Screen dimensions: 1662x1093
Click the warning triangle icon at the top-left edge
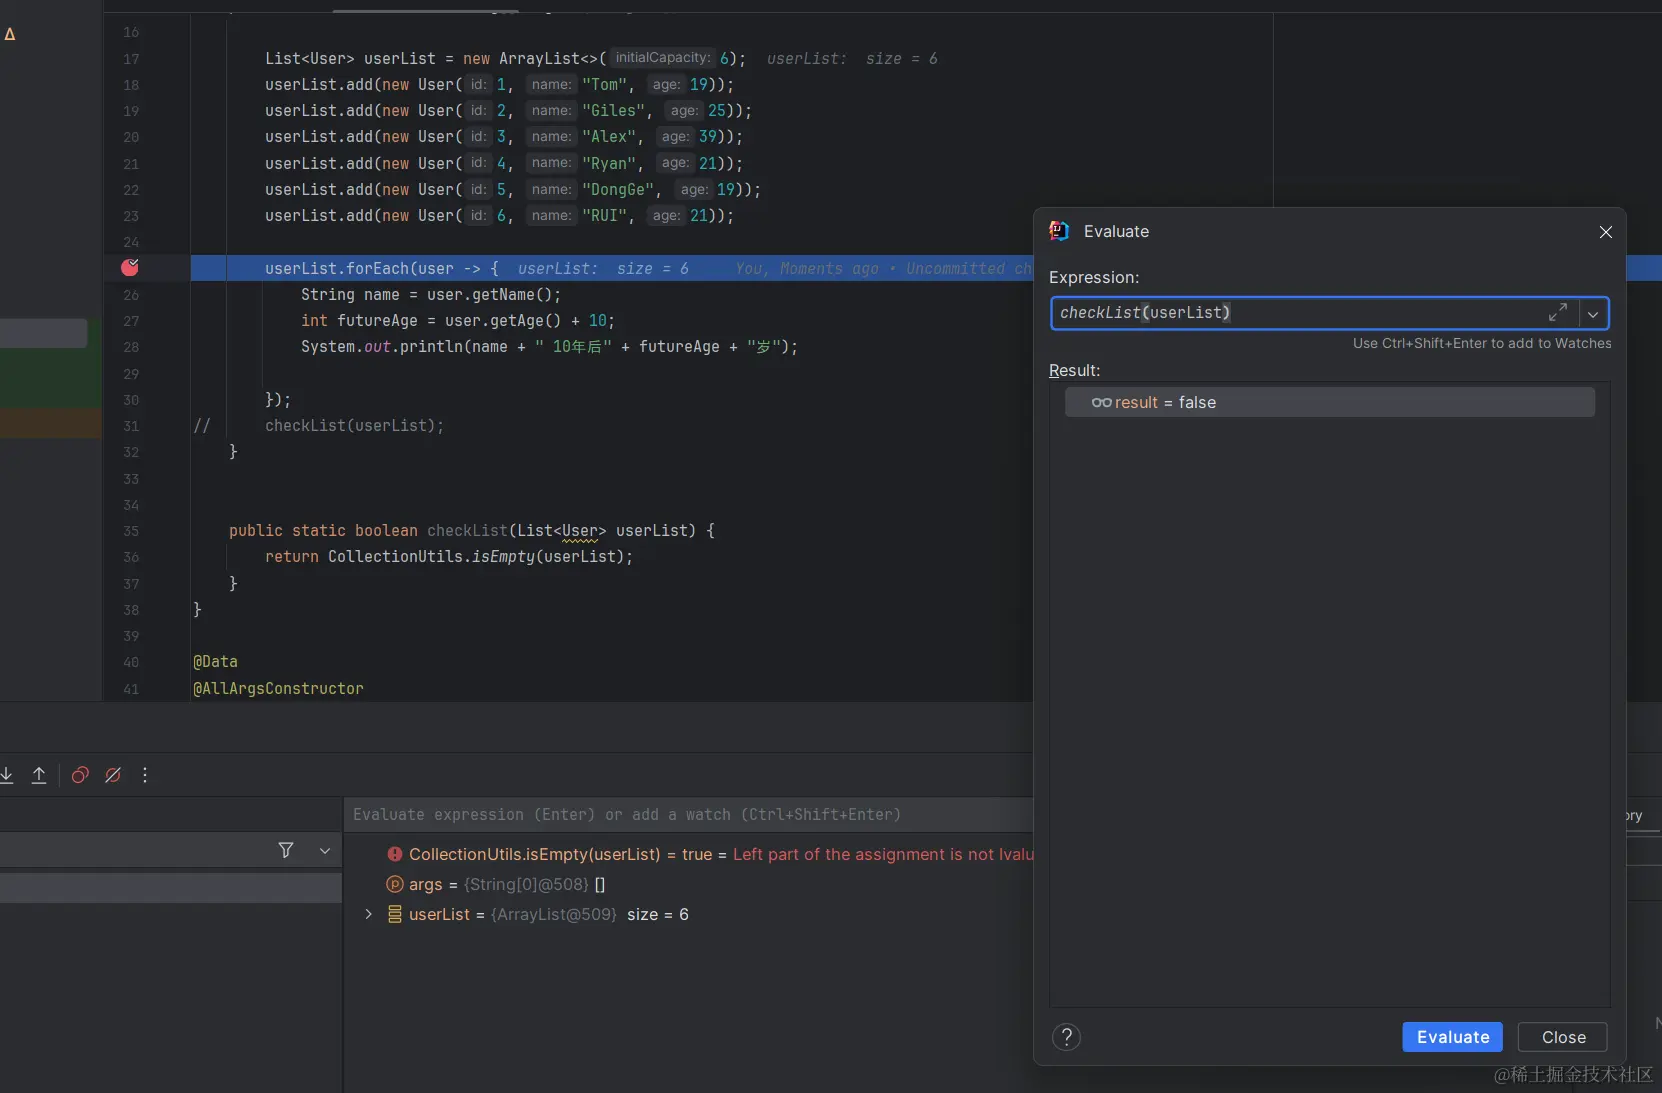[10, 34]
